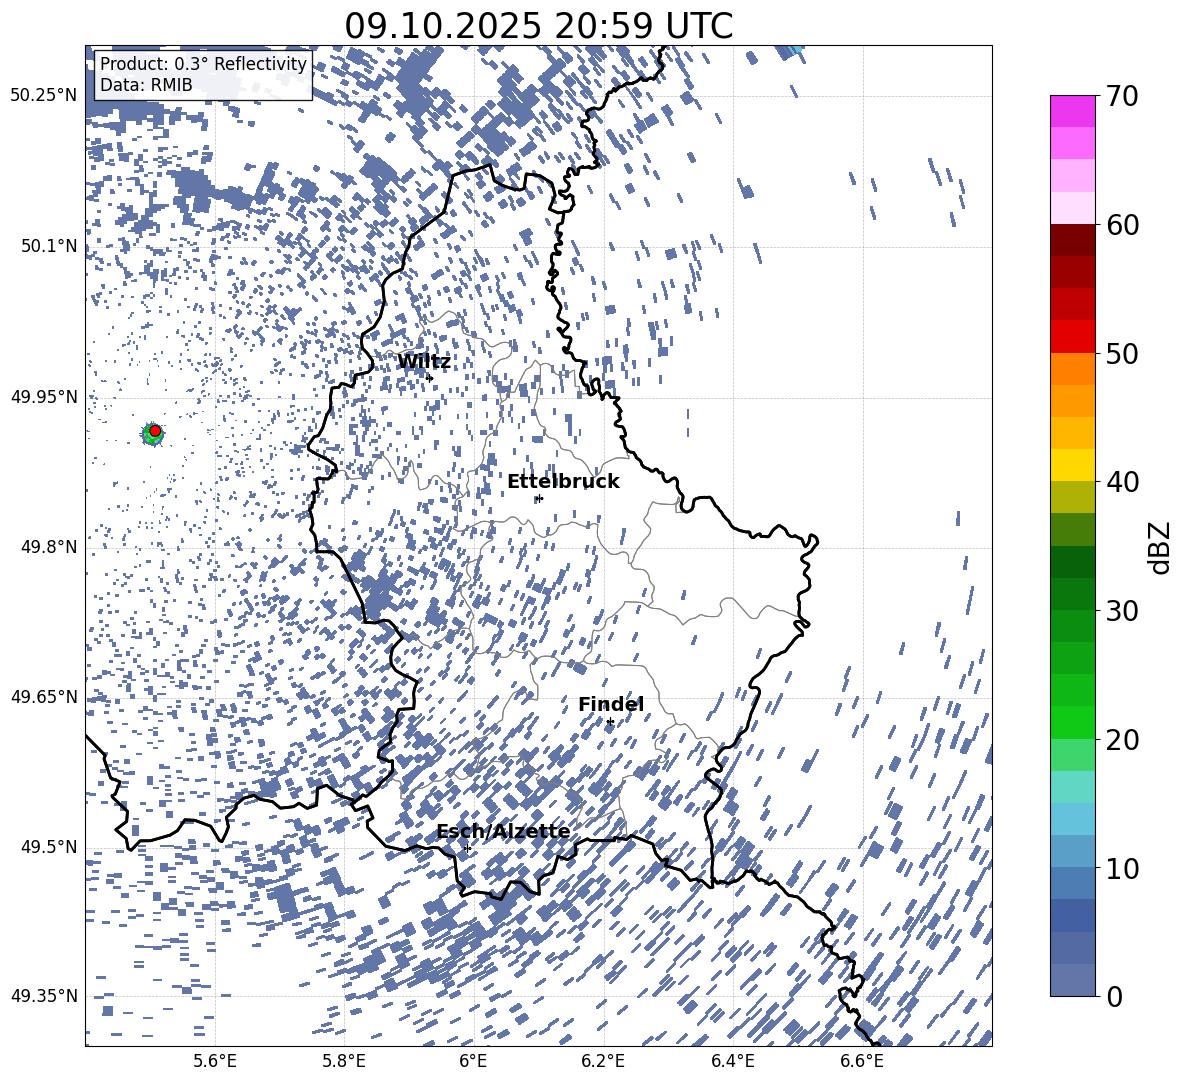Image resolution: width=1184 pixels, height=1081 pixels.
Task: Click the 50.1°N latitude label
Action: [x=49, y=246]
